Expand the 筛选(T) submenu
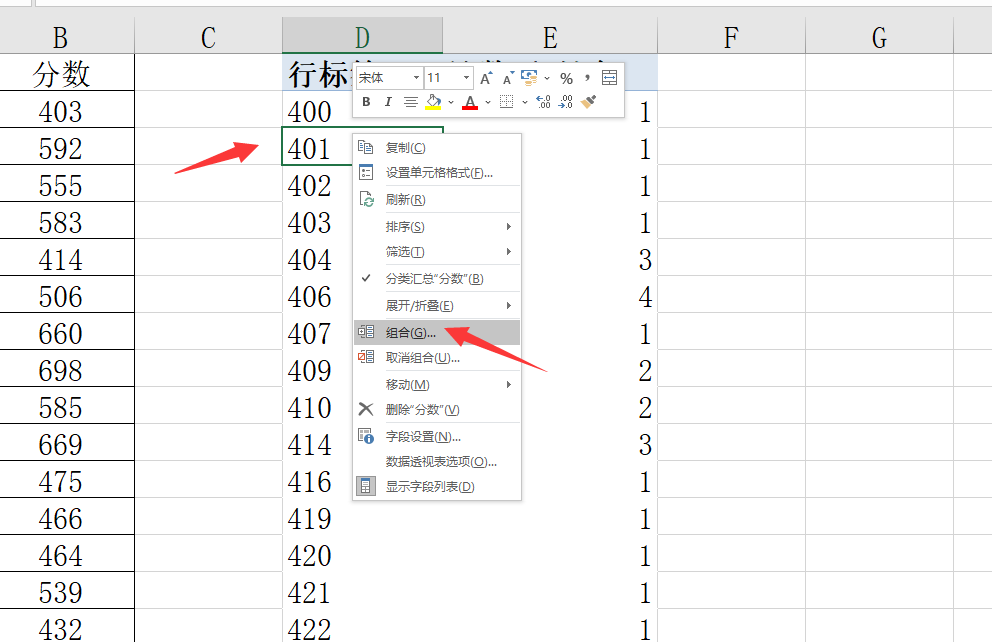This screenshot has width=992, height=642. (x=437, y=252)
